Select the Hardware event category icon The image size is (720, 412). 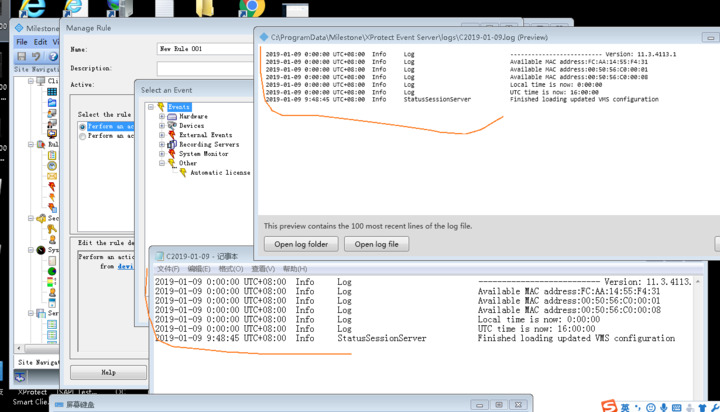point(172,117)
